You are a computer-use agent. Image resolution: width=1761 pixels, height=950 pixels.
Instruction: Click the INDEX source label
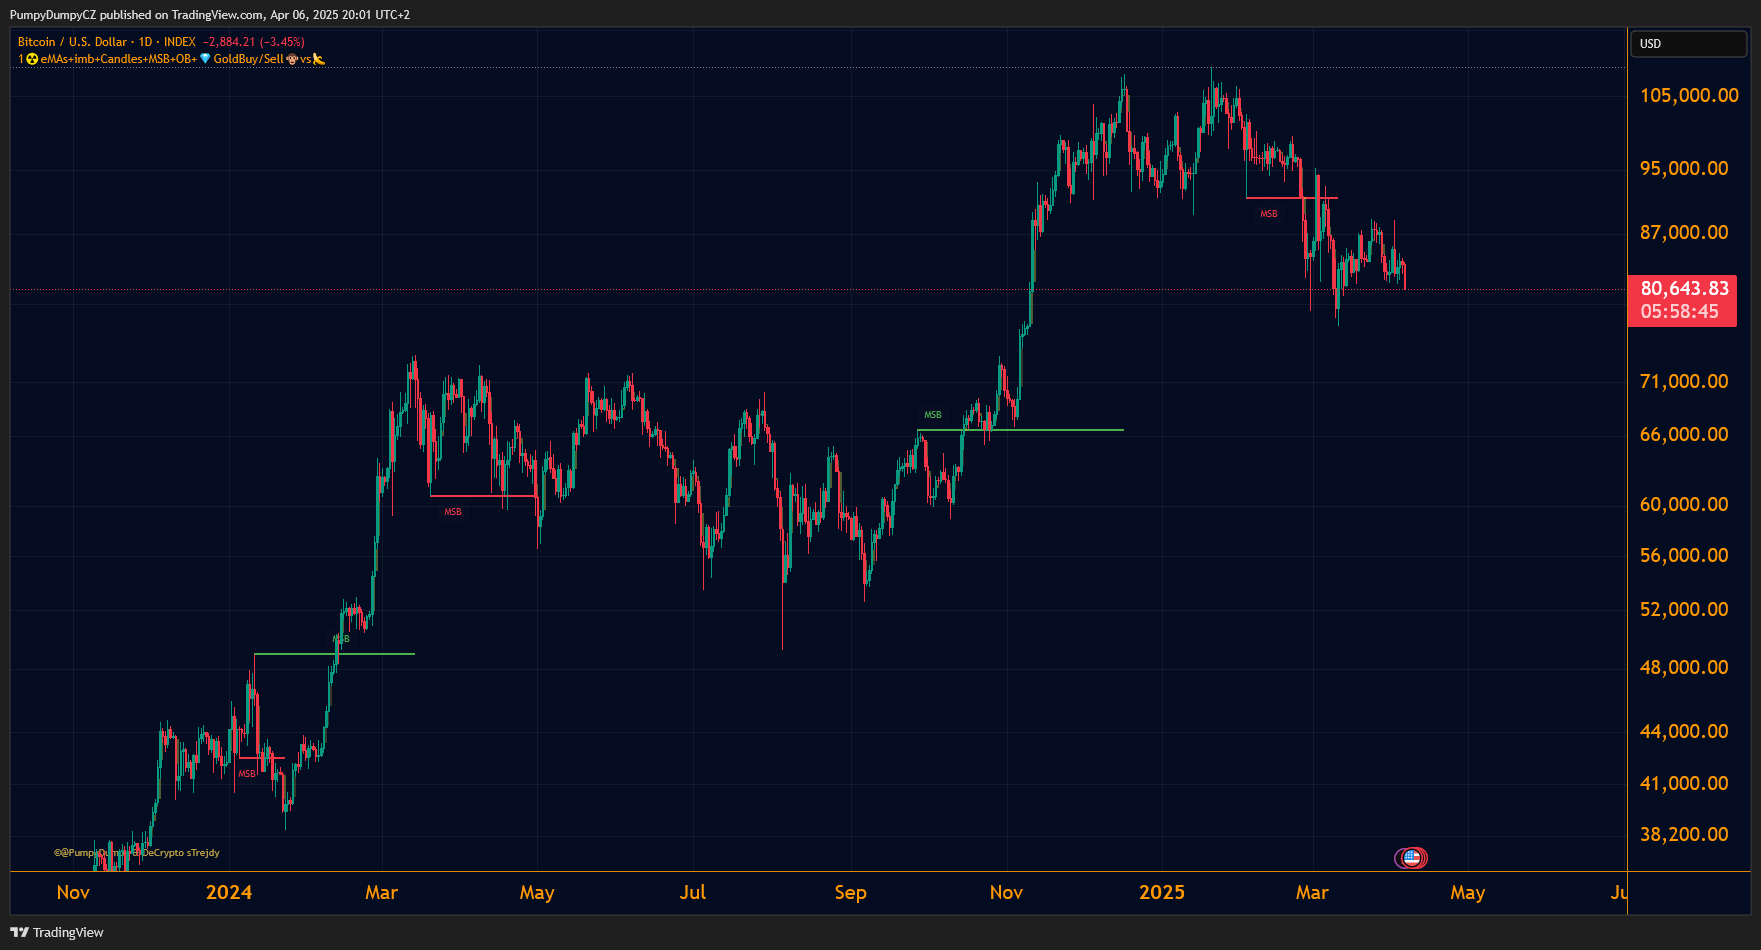tap(180, 42)
